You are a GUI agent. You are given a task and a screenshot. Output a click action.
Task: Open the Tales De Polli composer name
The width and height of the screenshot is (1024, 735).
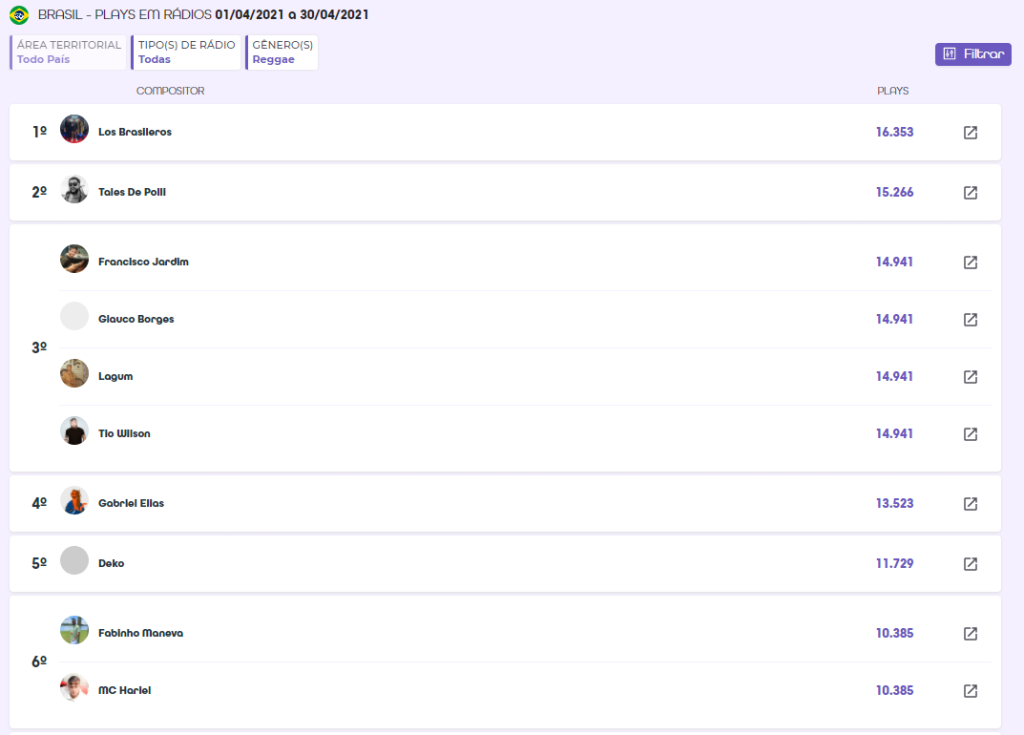(x=131, y=192)
